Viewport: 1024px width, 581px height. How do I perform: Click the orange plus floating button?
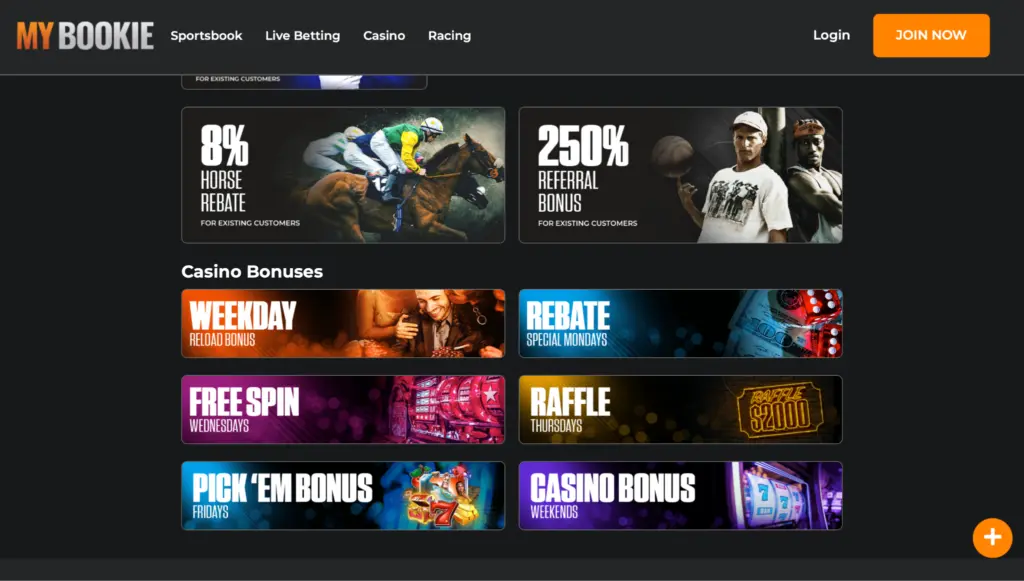tap(992, 537)
